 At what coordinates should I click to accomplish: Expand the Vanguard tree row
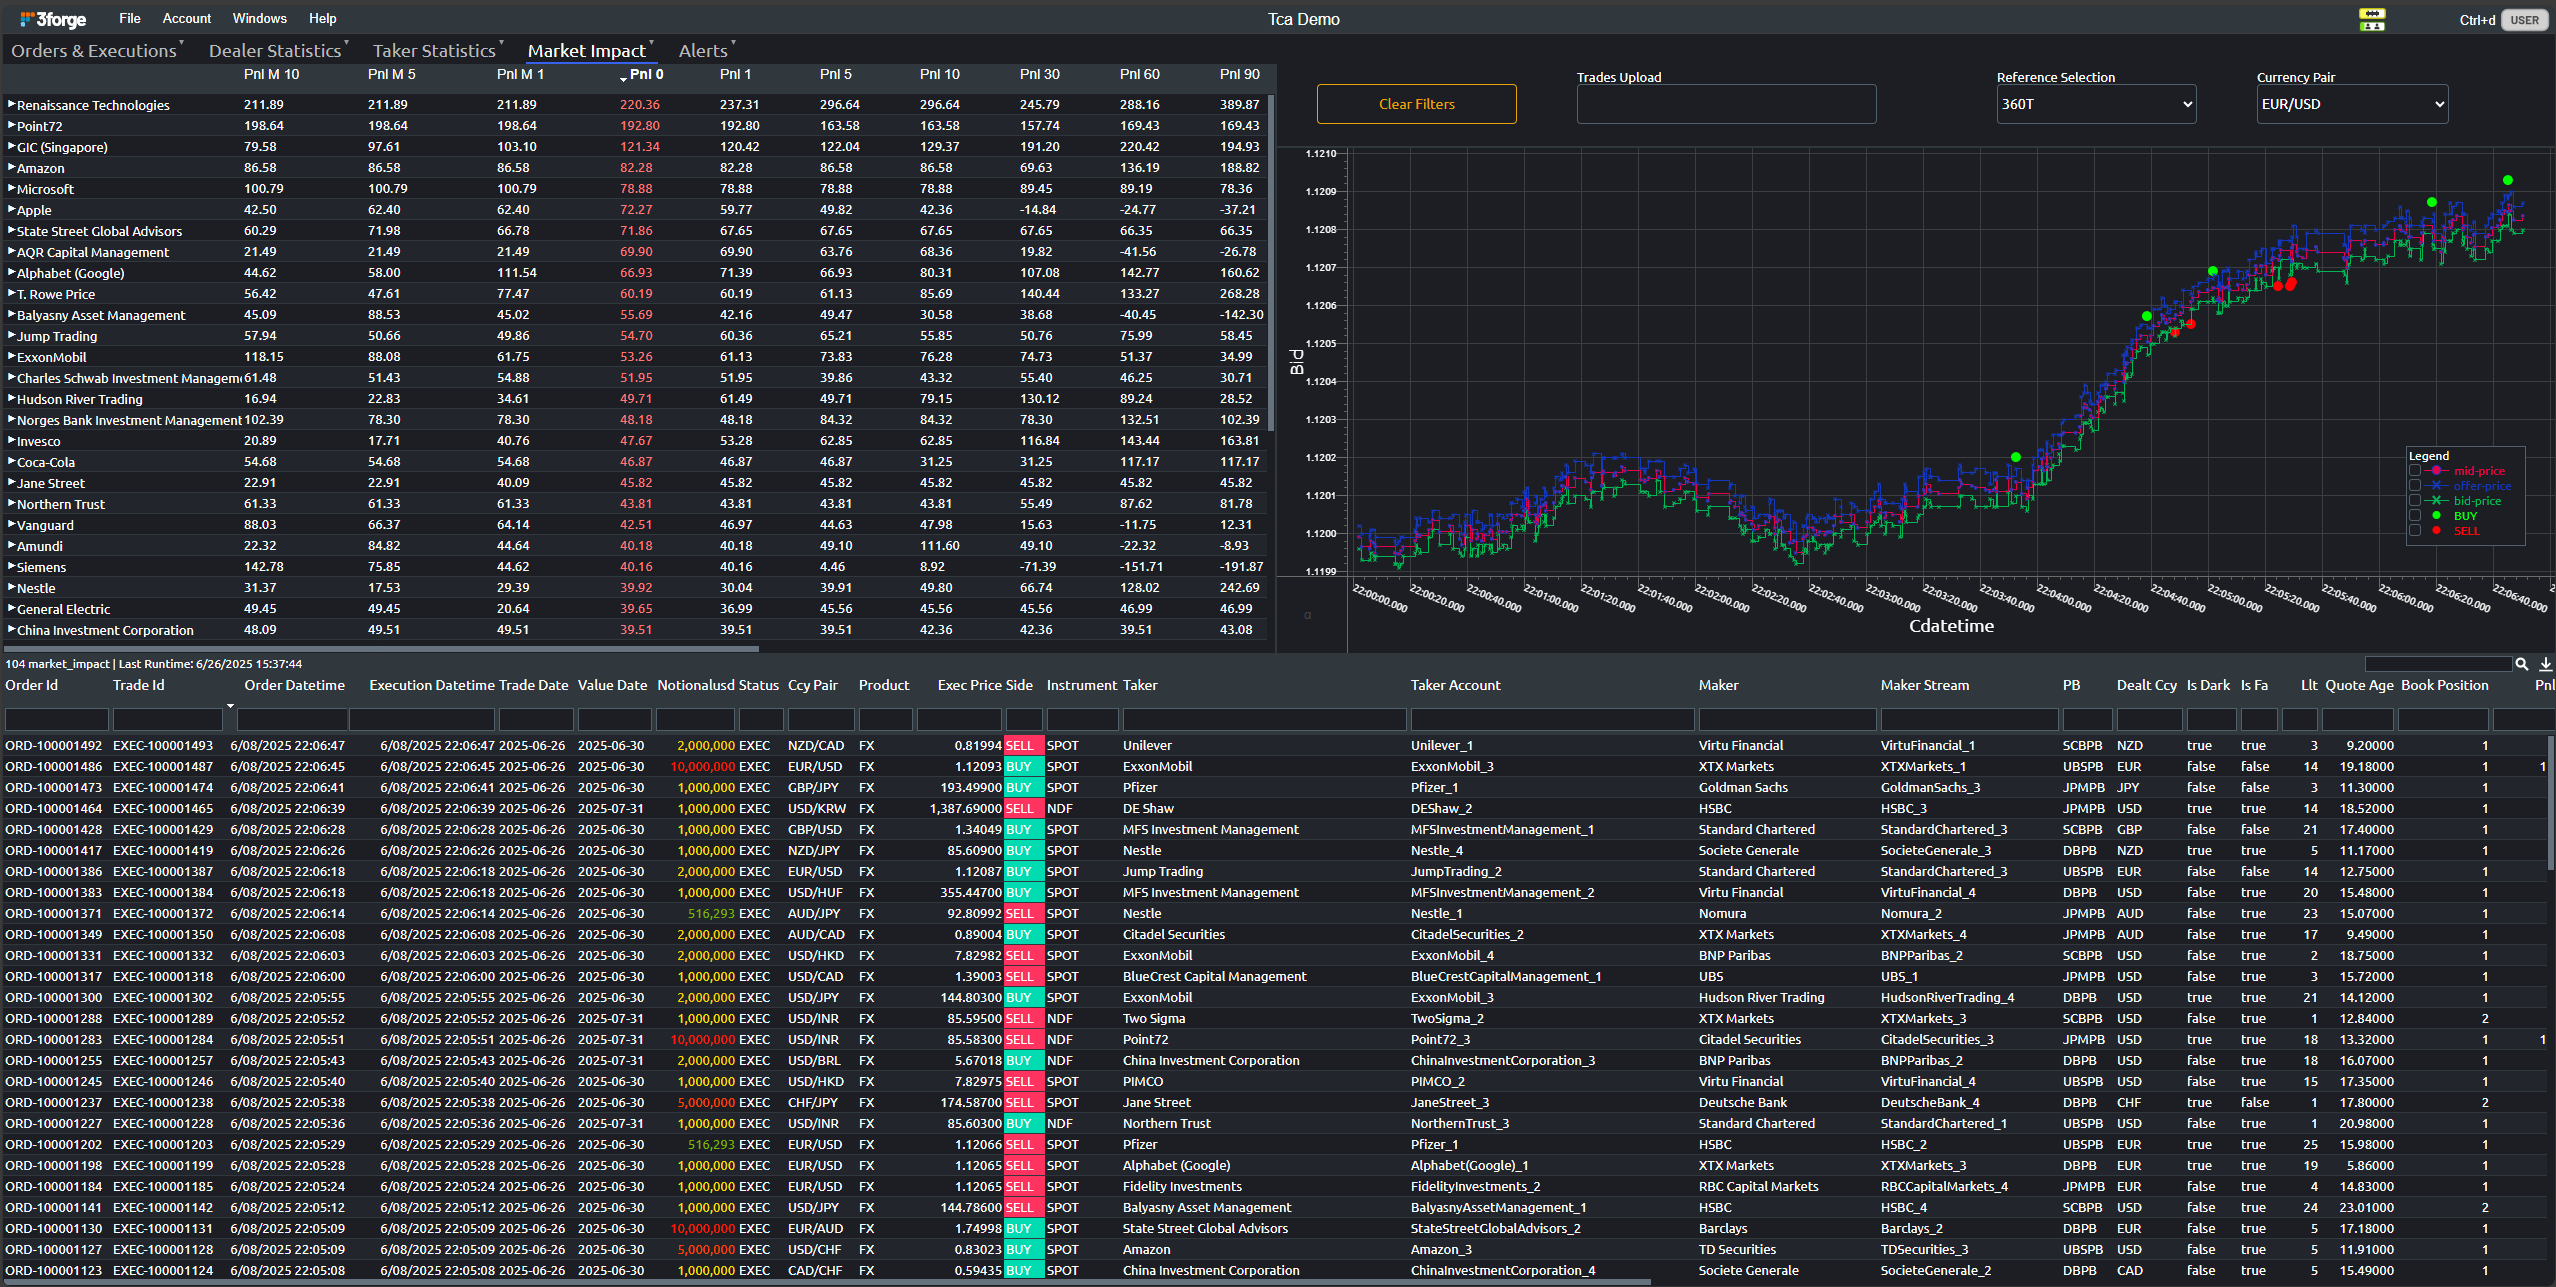coord(11,524)
